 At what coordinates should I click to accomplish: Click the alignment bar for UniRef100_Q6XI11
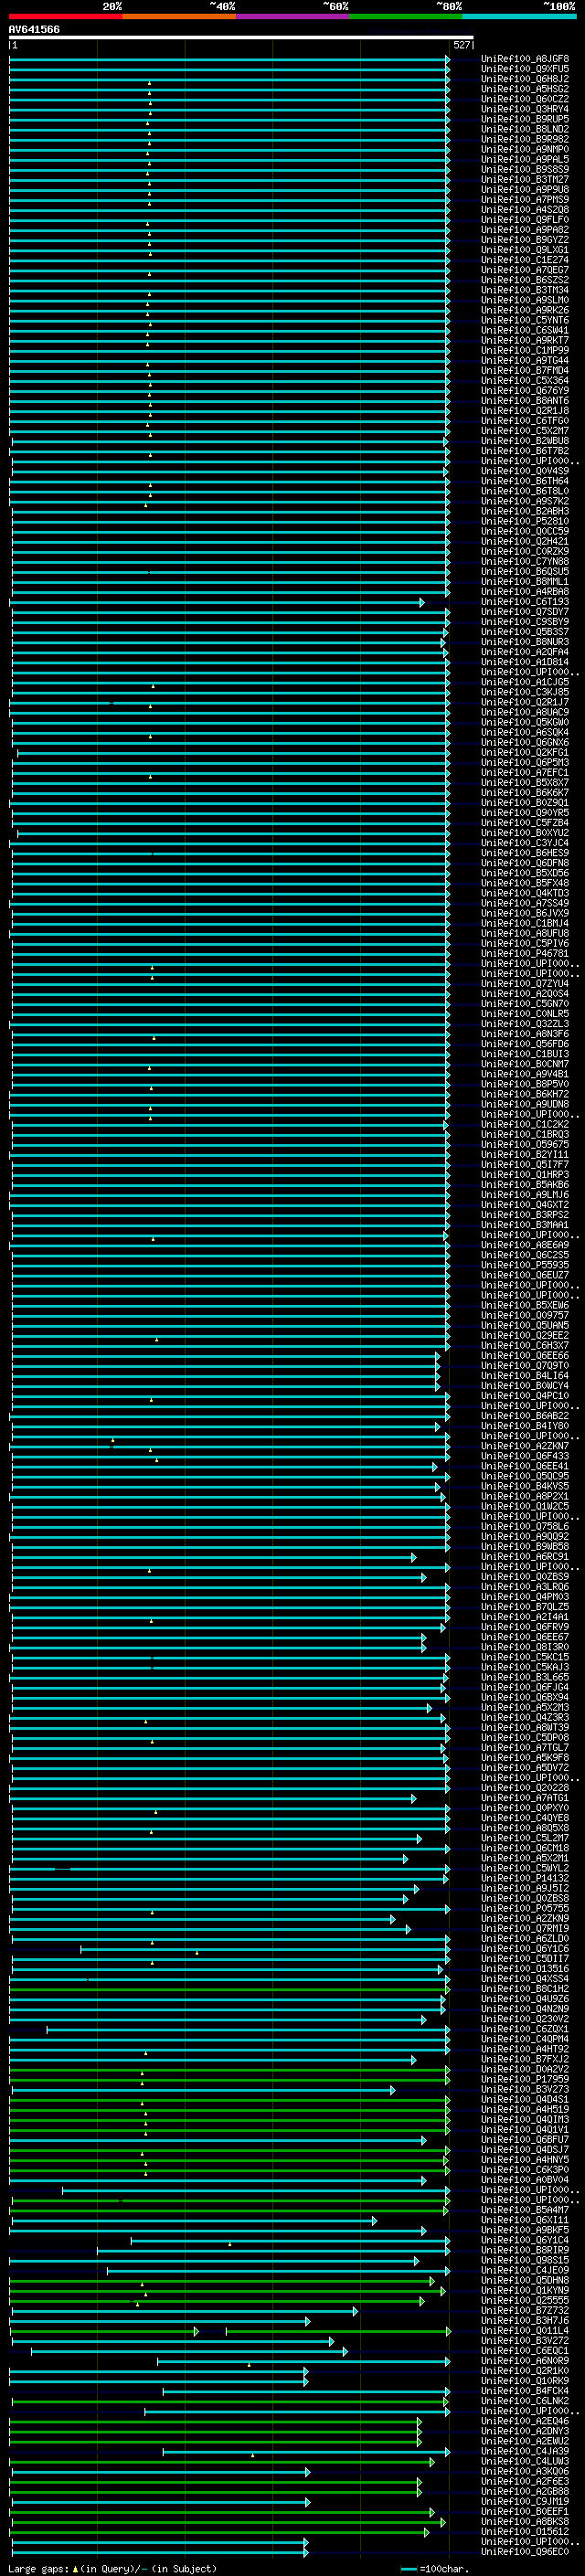(194, 2220)
